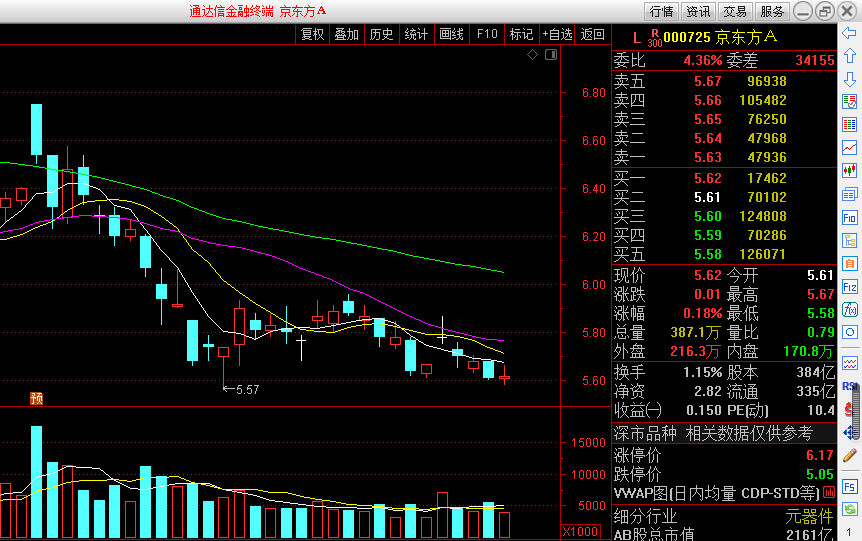Click the left arrow back icon in sidebar

[x=850, y=33]
